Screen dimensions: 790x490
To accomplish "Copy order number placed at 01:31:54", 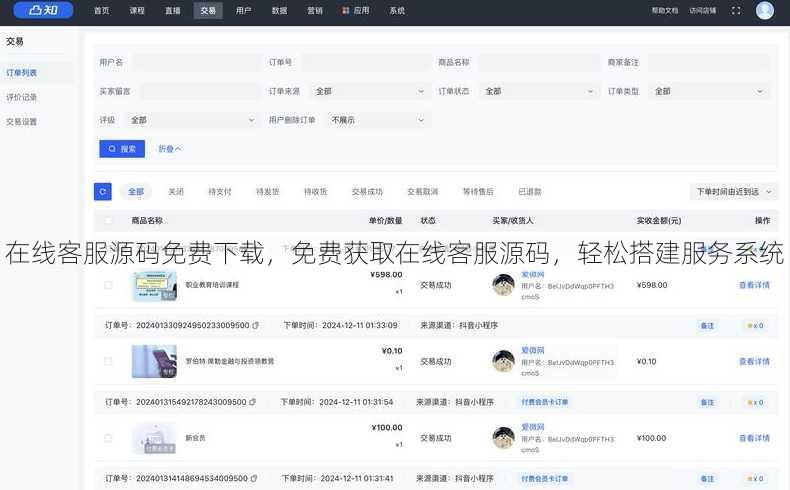I will [x=252, y=402].
